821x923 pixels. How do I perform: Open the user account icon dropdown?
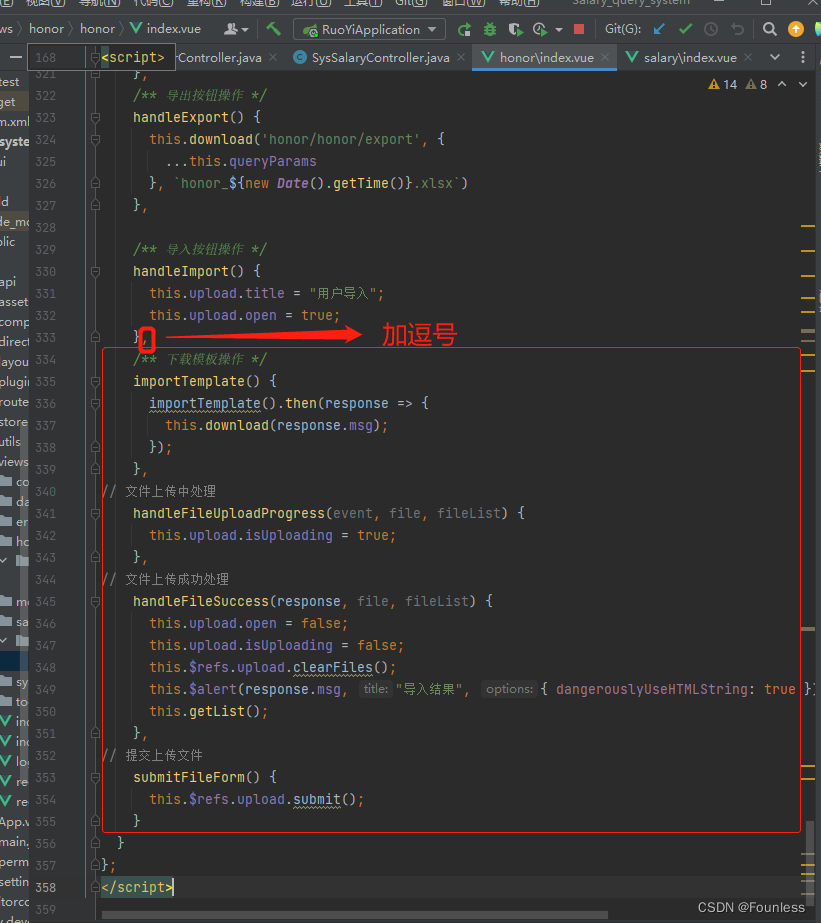tap(236, 29)
